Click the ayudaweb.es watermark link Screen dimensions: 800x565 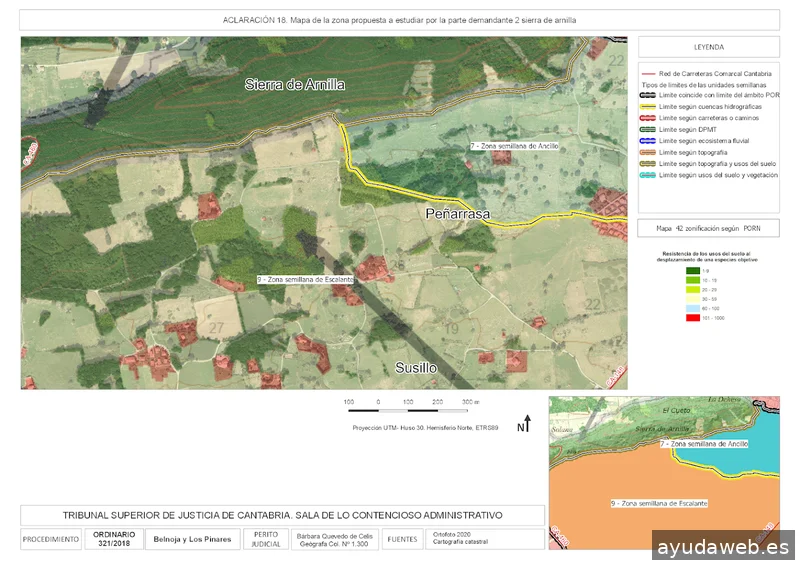tap(723, 547)
